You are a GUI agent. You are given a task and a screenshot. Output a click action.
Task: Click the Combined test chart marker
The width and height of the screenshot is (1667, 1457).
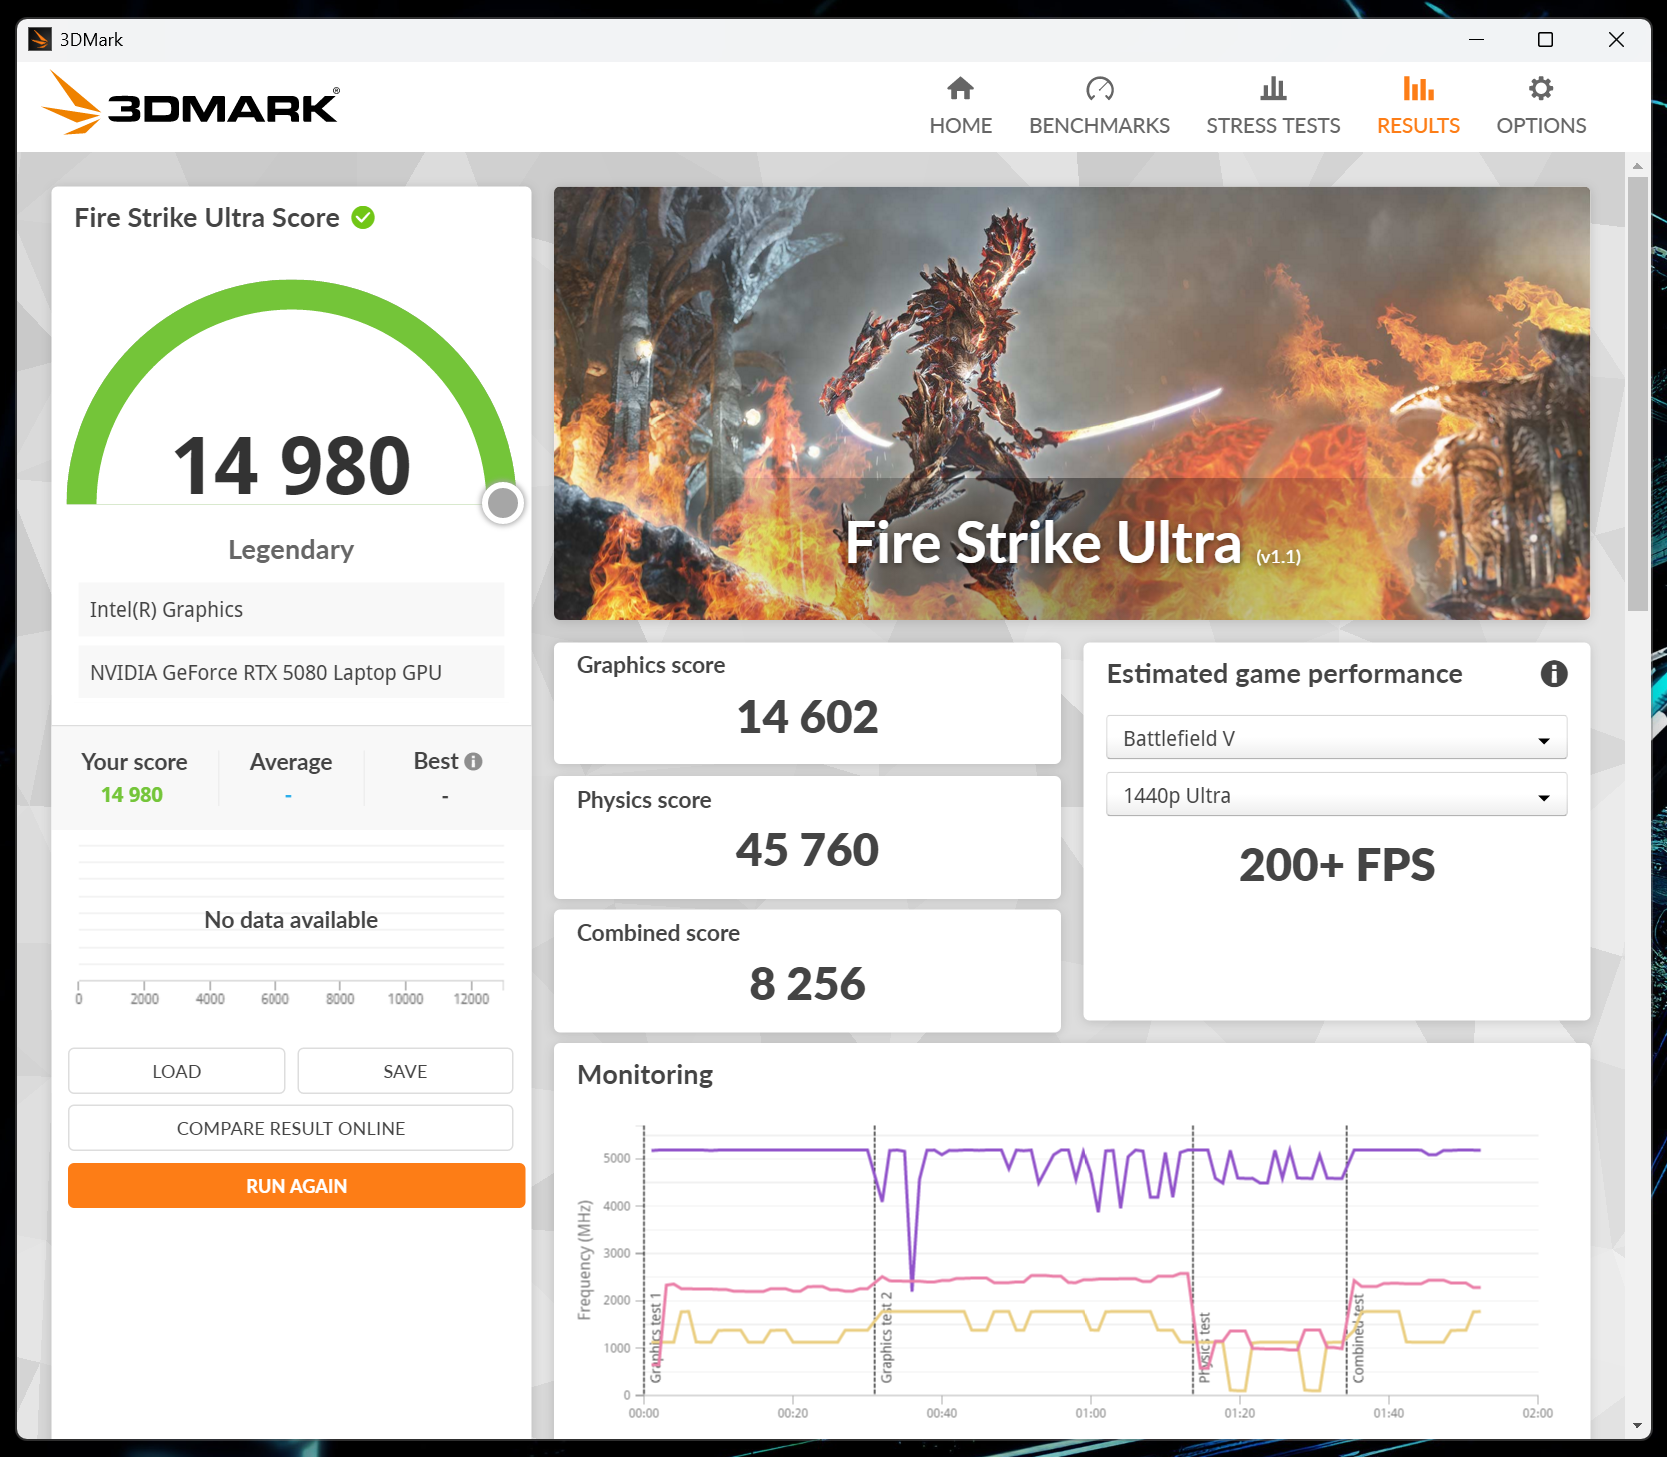click(1358, 1338)
